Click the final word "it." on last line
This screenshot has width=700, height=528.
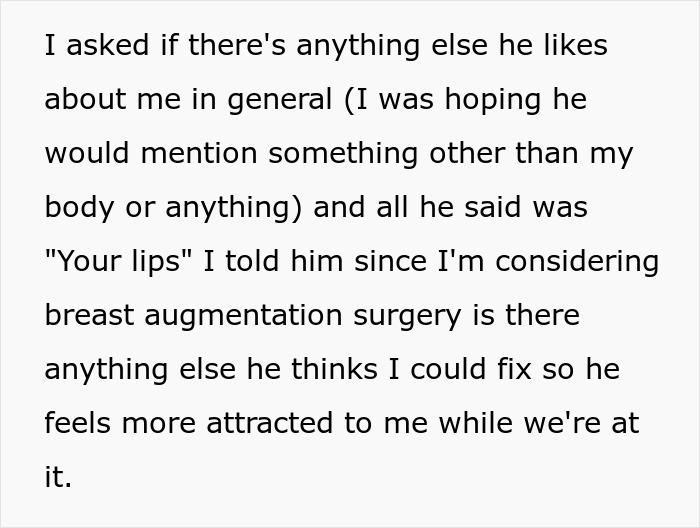point(58,477)
